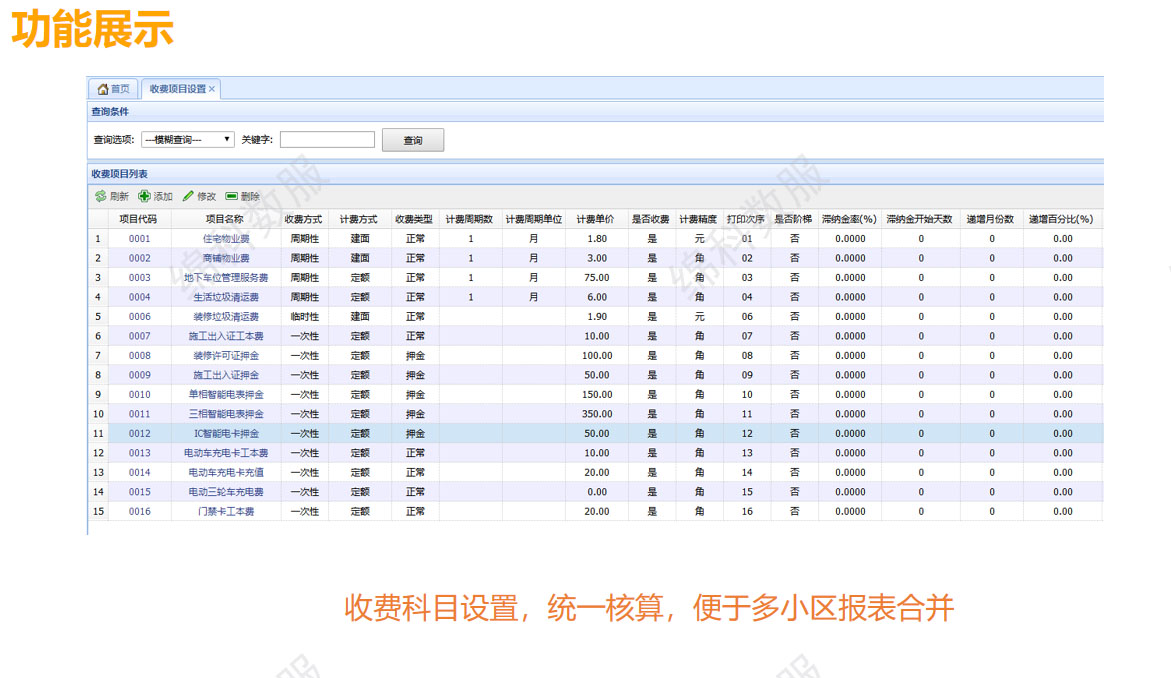Select the 地下车位管理服务费 row name

pos(226,278)
